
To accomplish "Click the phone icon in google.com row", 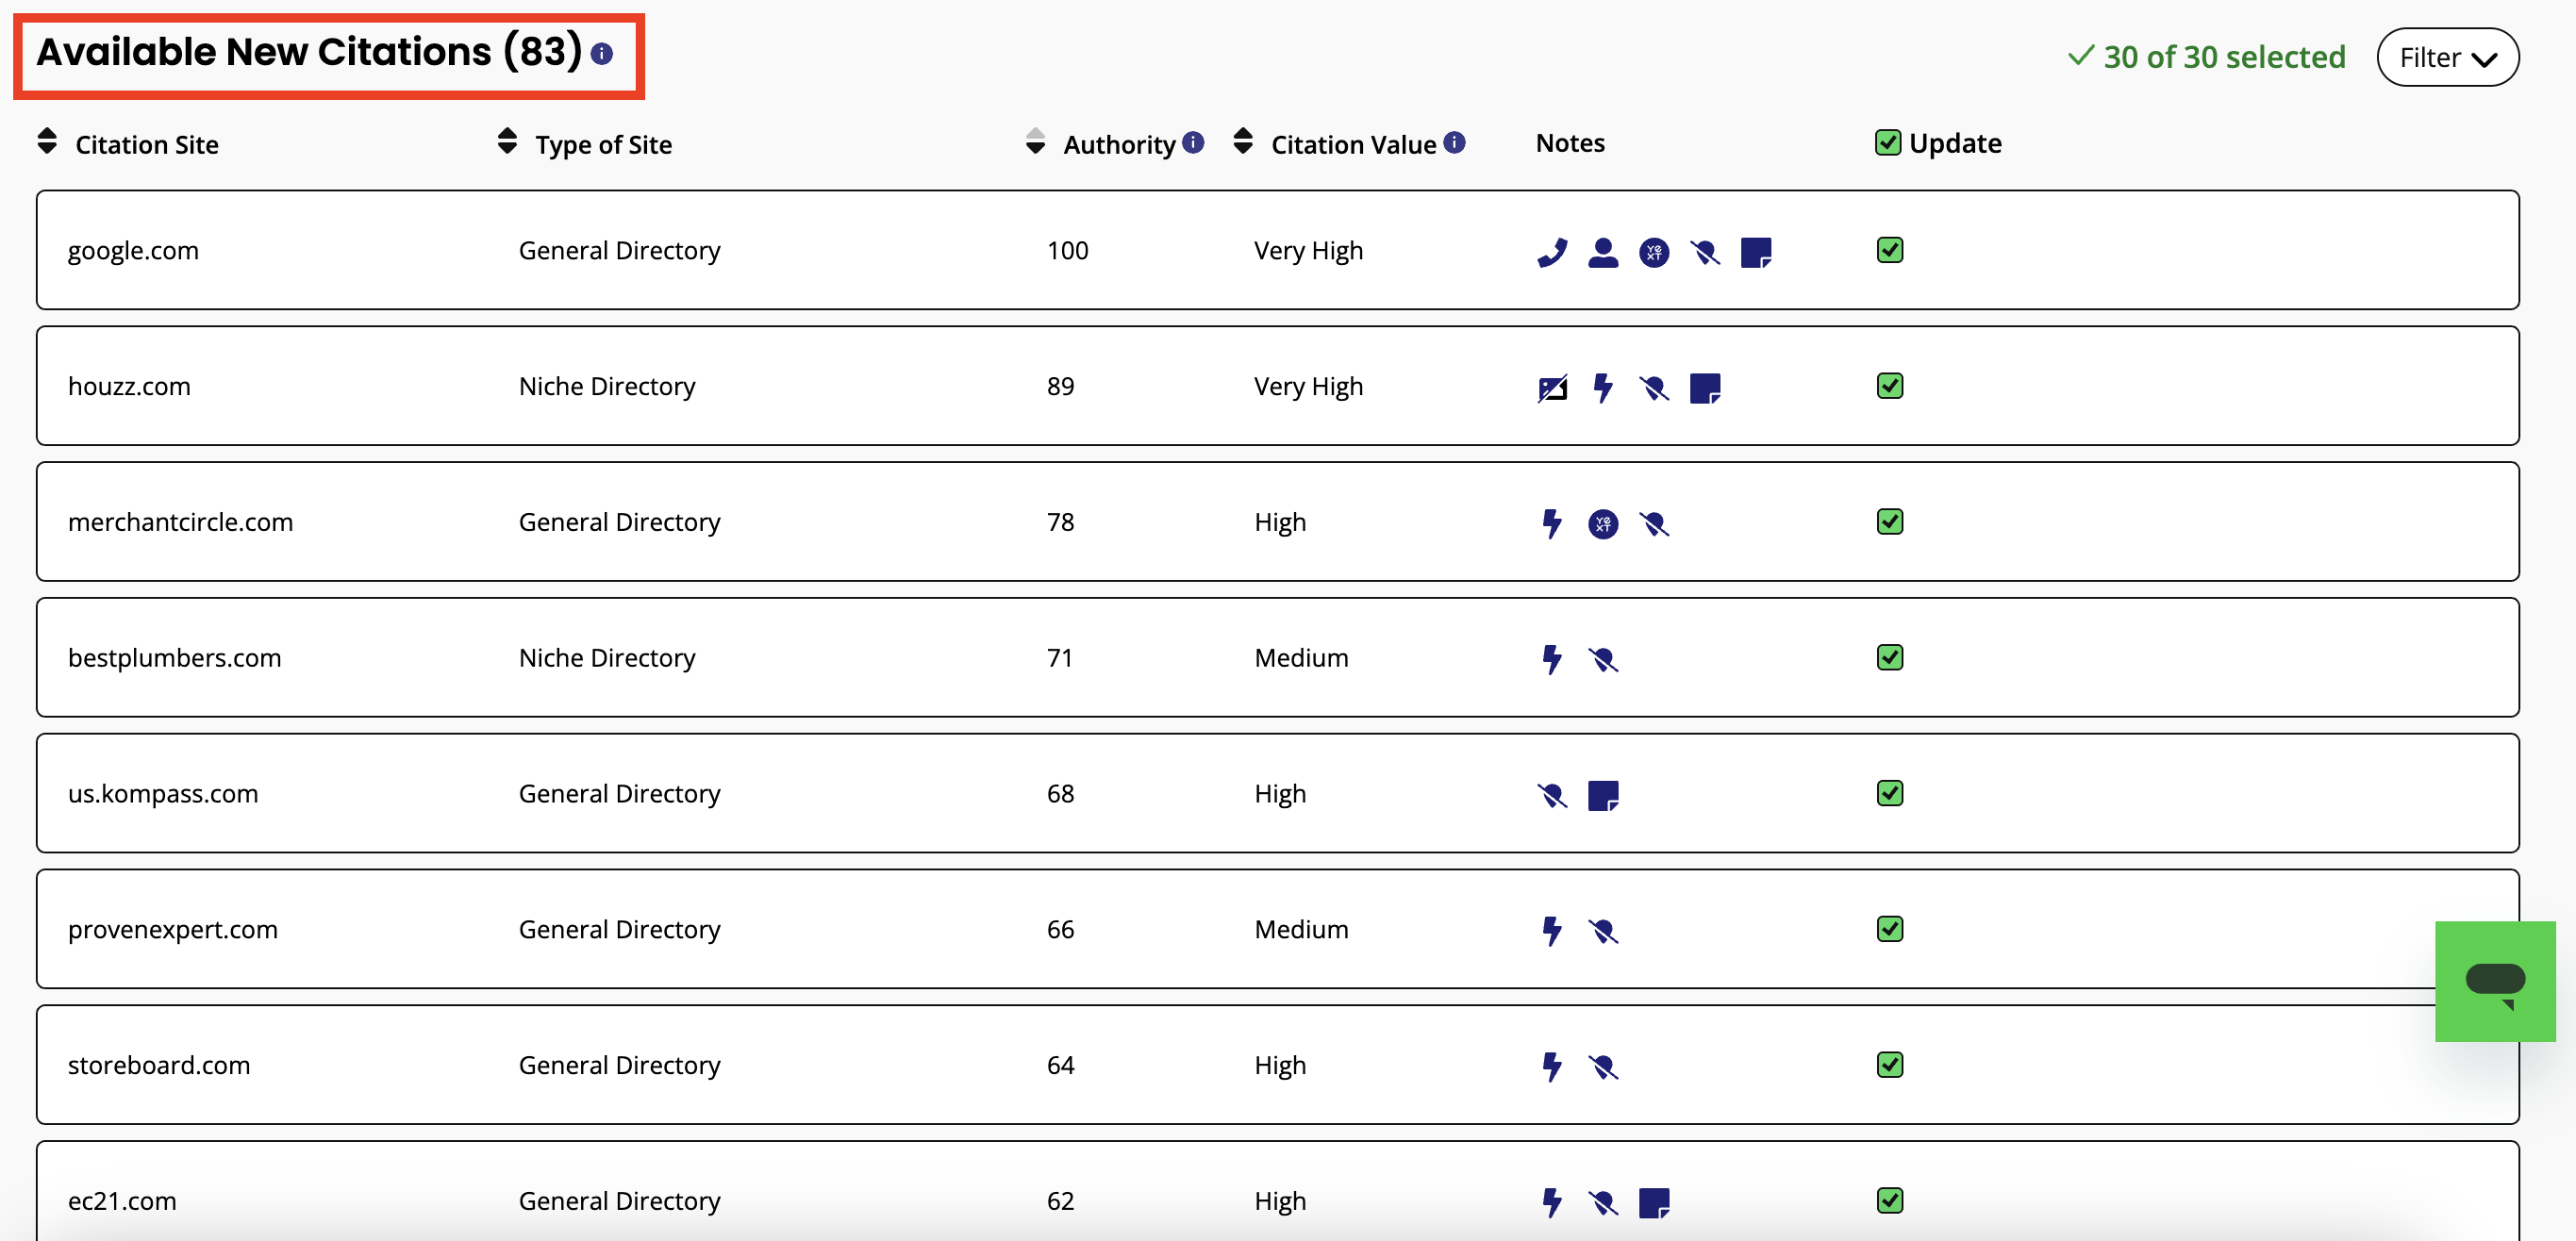I will pyautogui.click(x=1552, y=252).
